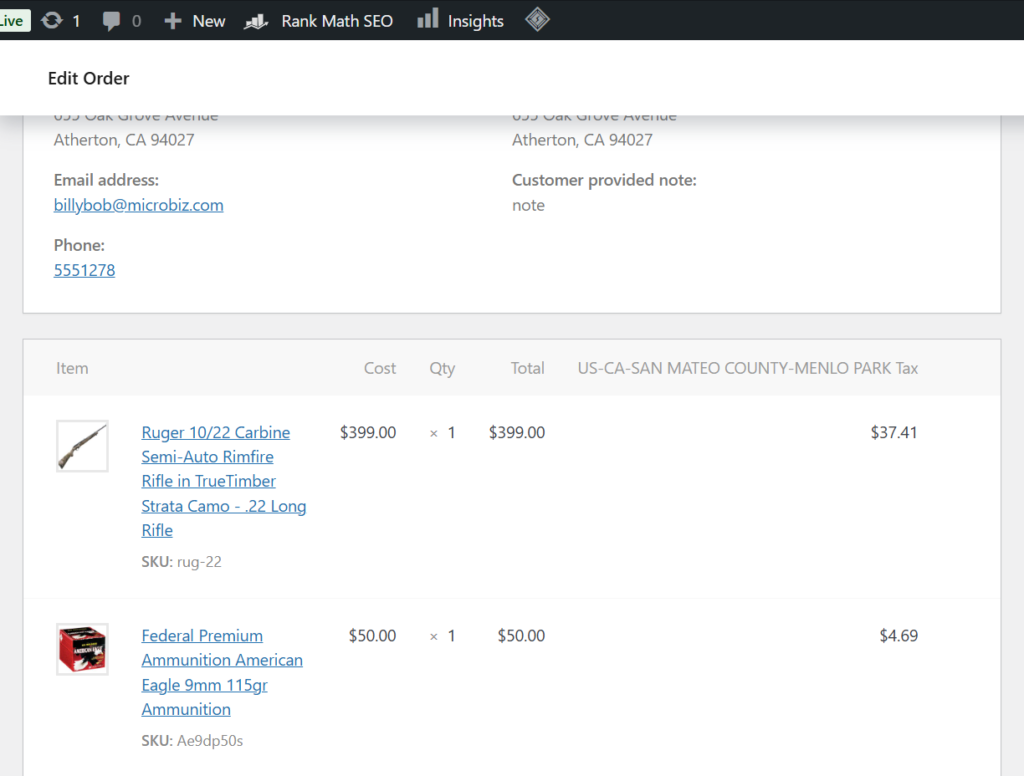Click the Ruger rifle product thumbnail

tap(82, 446)
